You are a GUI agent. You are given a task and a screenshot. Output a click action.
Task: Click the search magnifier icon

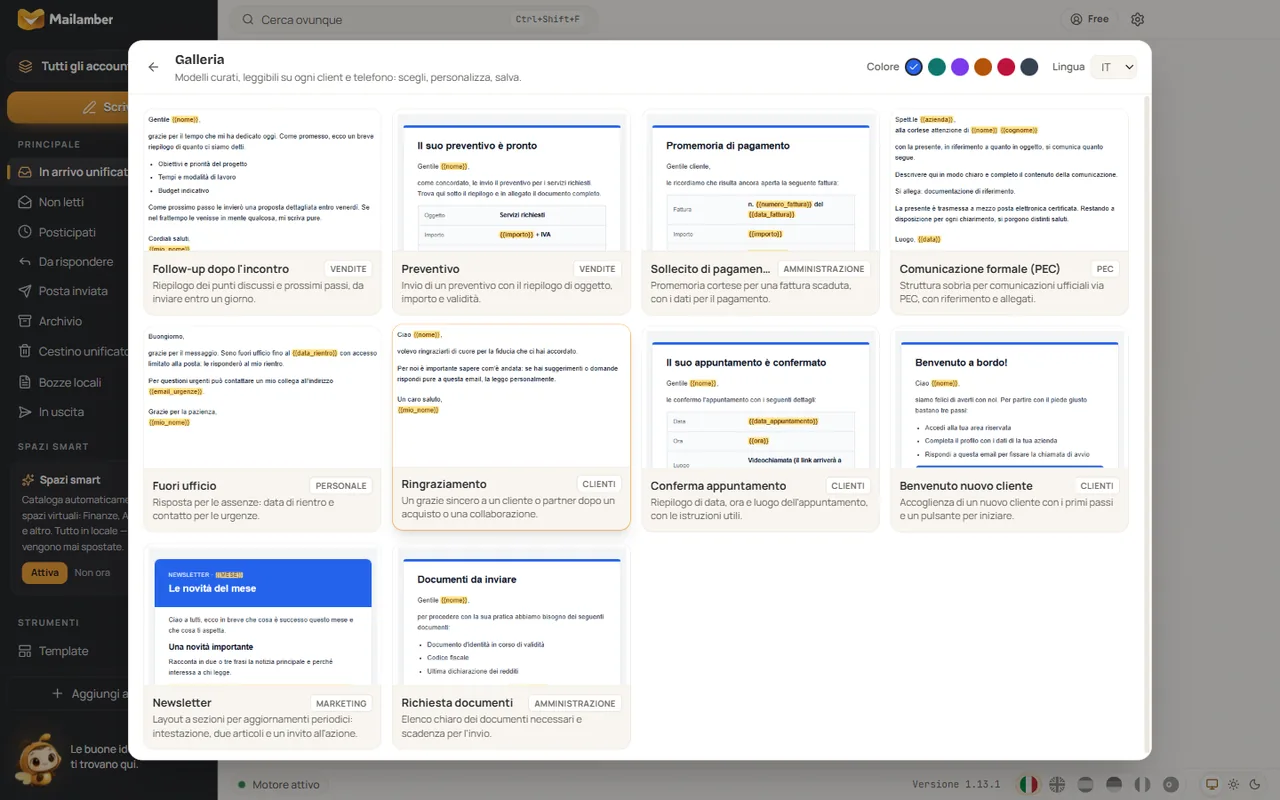pyautogui.click(x=247, y=19)
